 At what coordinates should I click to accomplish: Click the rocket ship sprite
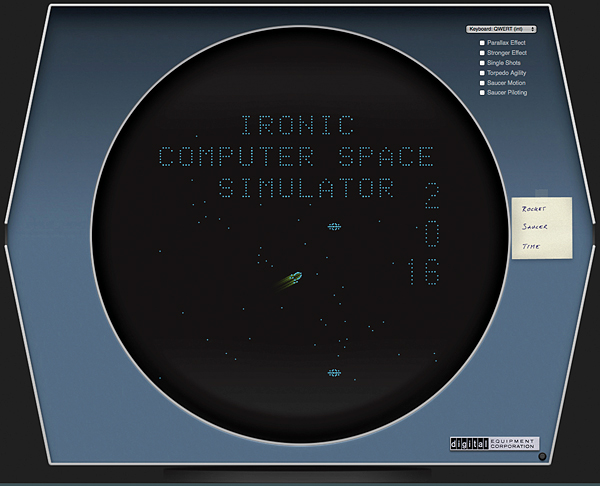point(296,276)
